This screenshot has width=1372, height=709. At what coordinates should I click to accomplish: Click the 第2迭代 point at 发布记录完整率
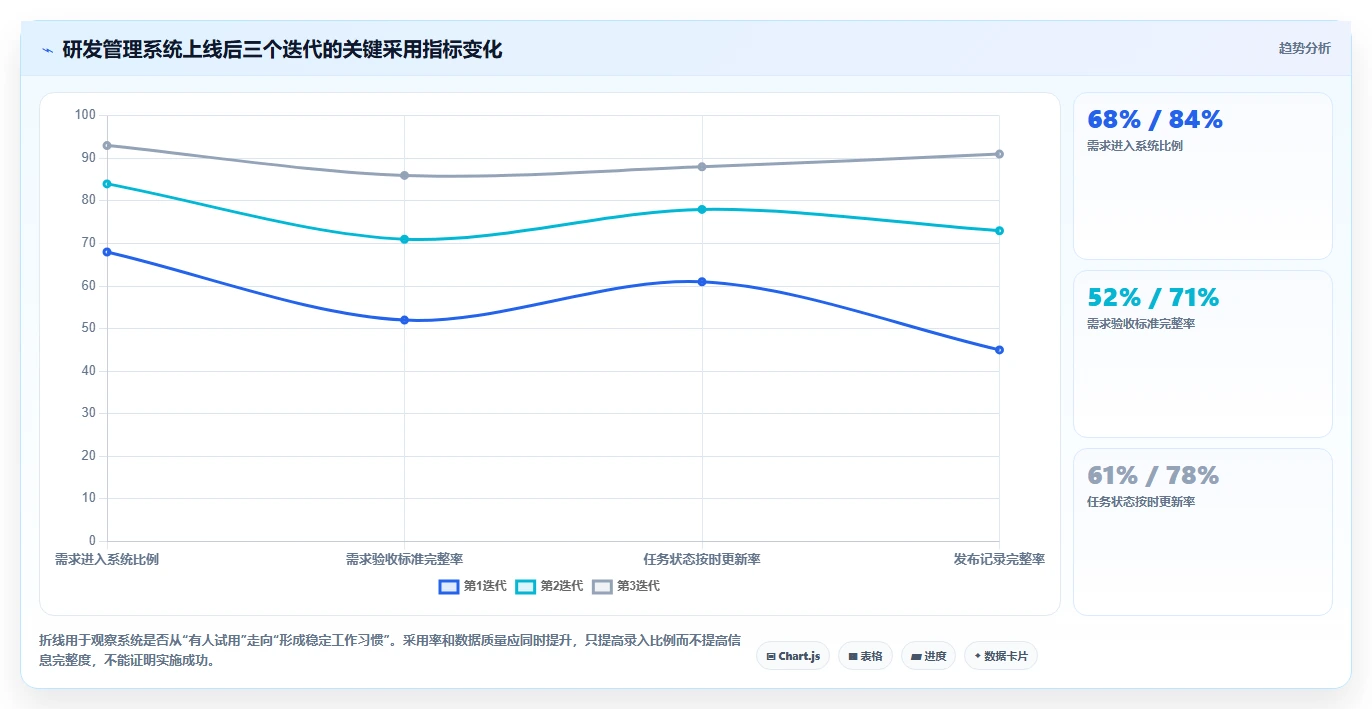point(999,231)
